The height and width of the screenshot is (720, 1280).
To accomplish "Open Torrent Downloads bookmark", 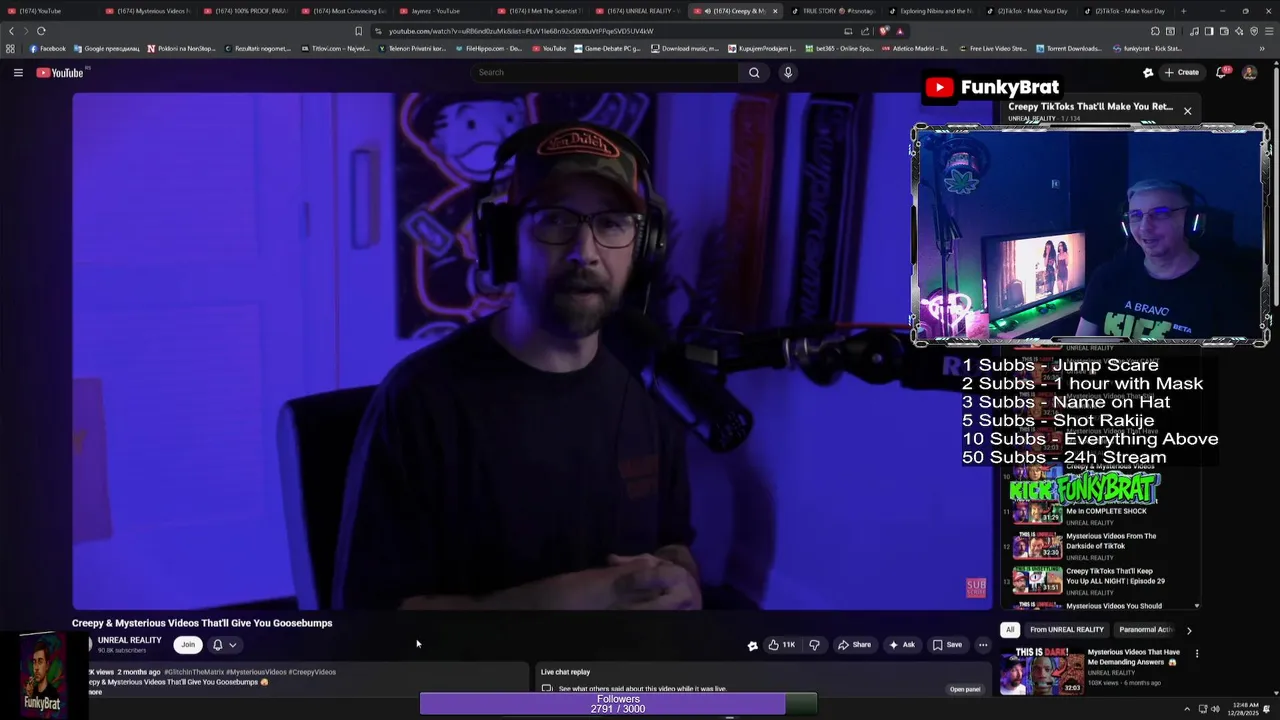I will [x=1069, y=48].
